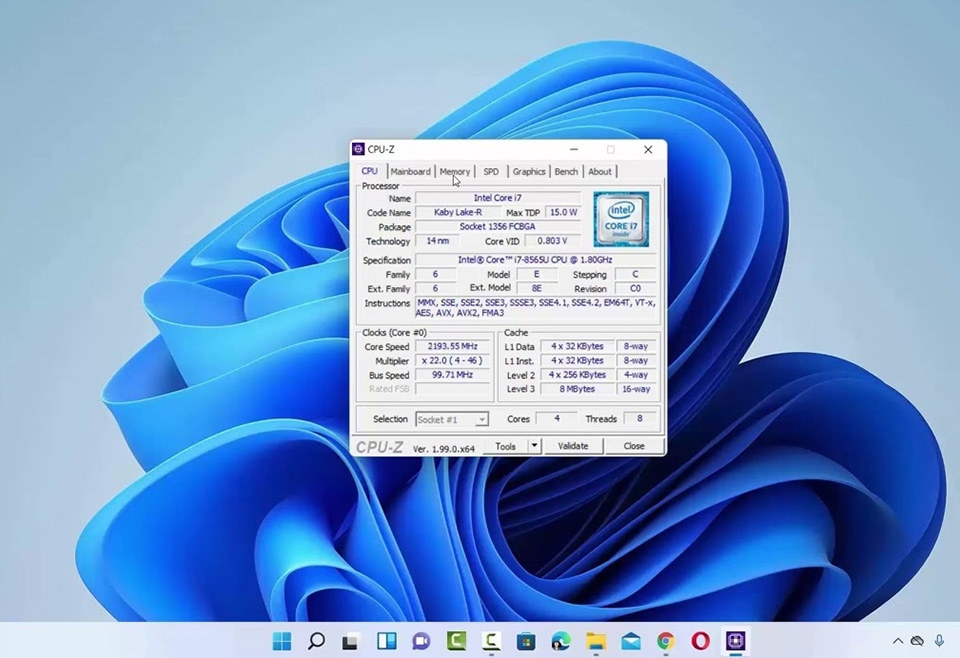
Task: Click Bus Speed 99.71 MHz value
Action: (452, 375)
